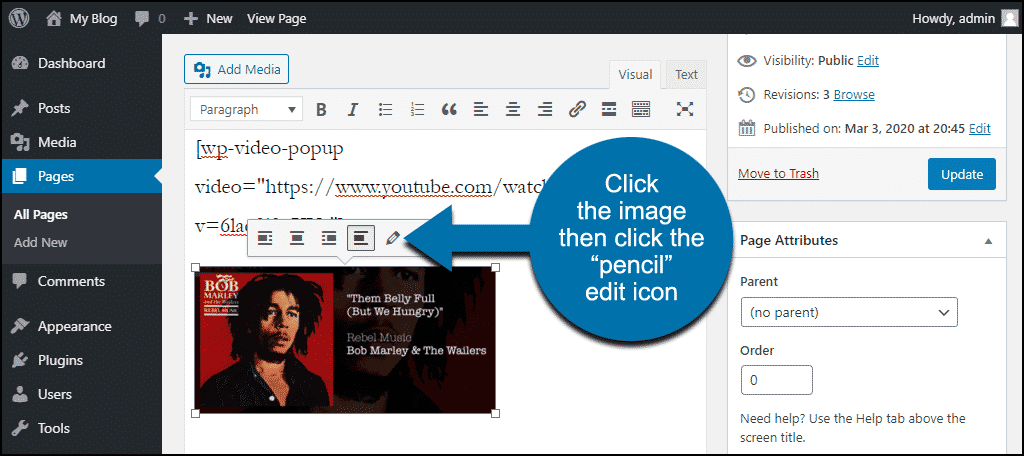This screenshot has height=456, width=1024.
Task: Align image right in image toolbar
Action: pos(329,239)
